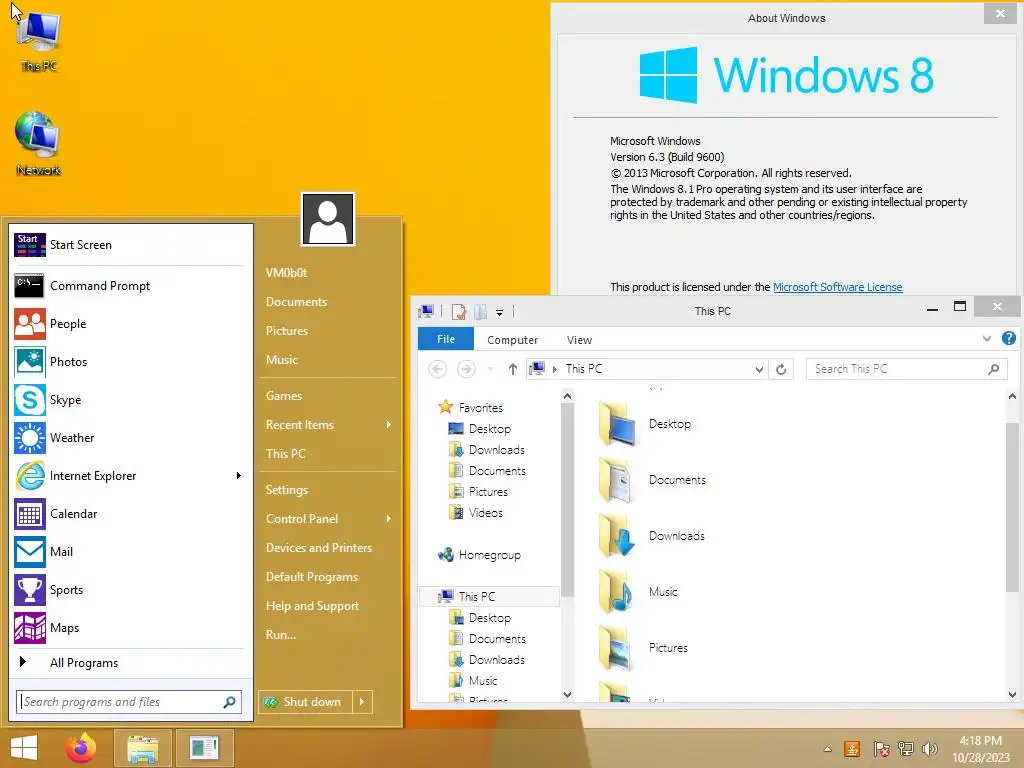Click the New folder quick access icon
Viewport: 1024px width, 768px height.
(x=481, y=312)
